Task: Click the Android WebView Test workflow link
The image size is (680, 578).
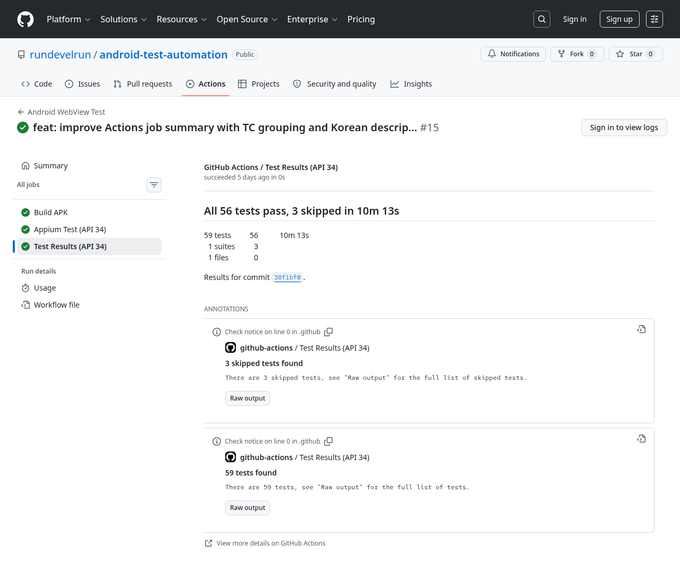Action: (x=66, y=112)
